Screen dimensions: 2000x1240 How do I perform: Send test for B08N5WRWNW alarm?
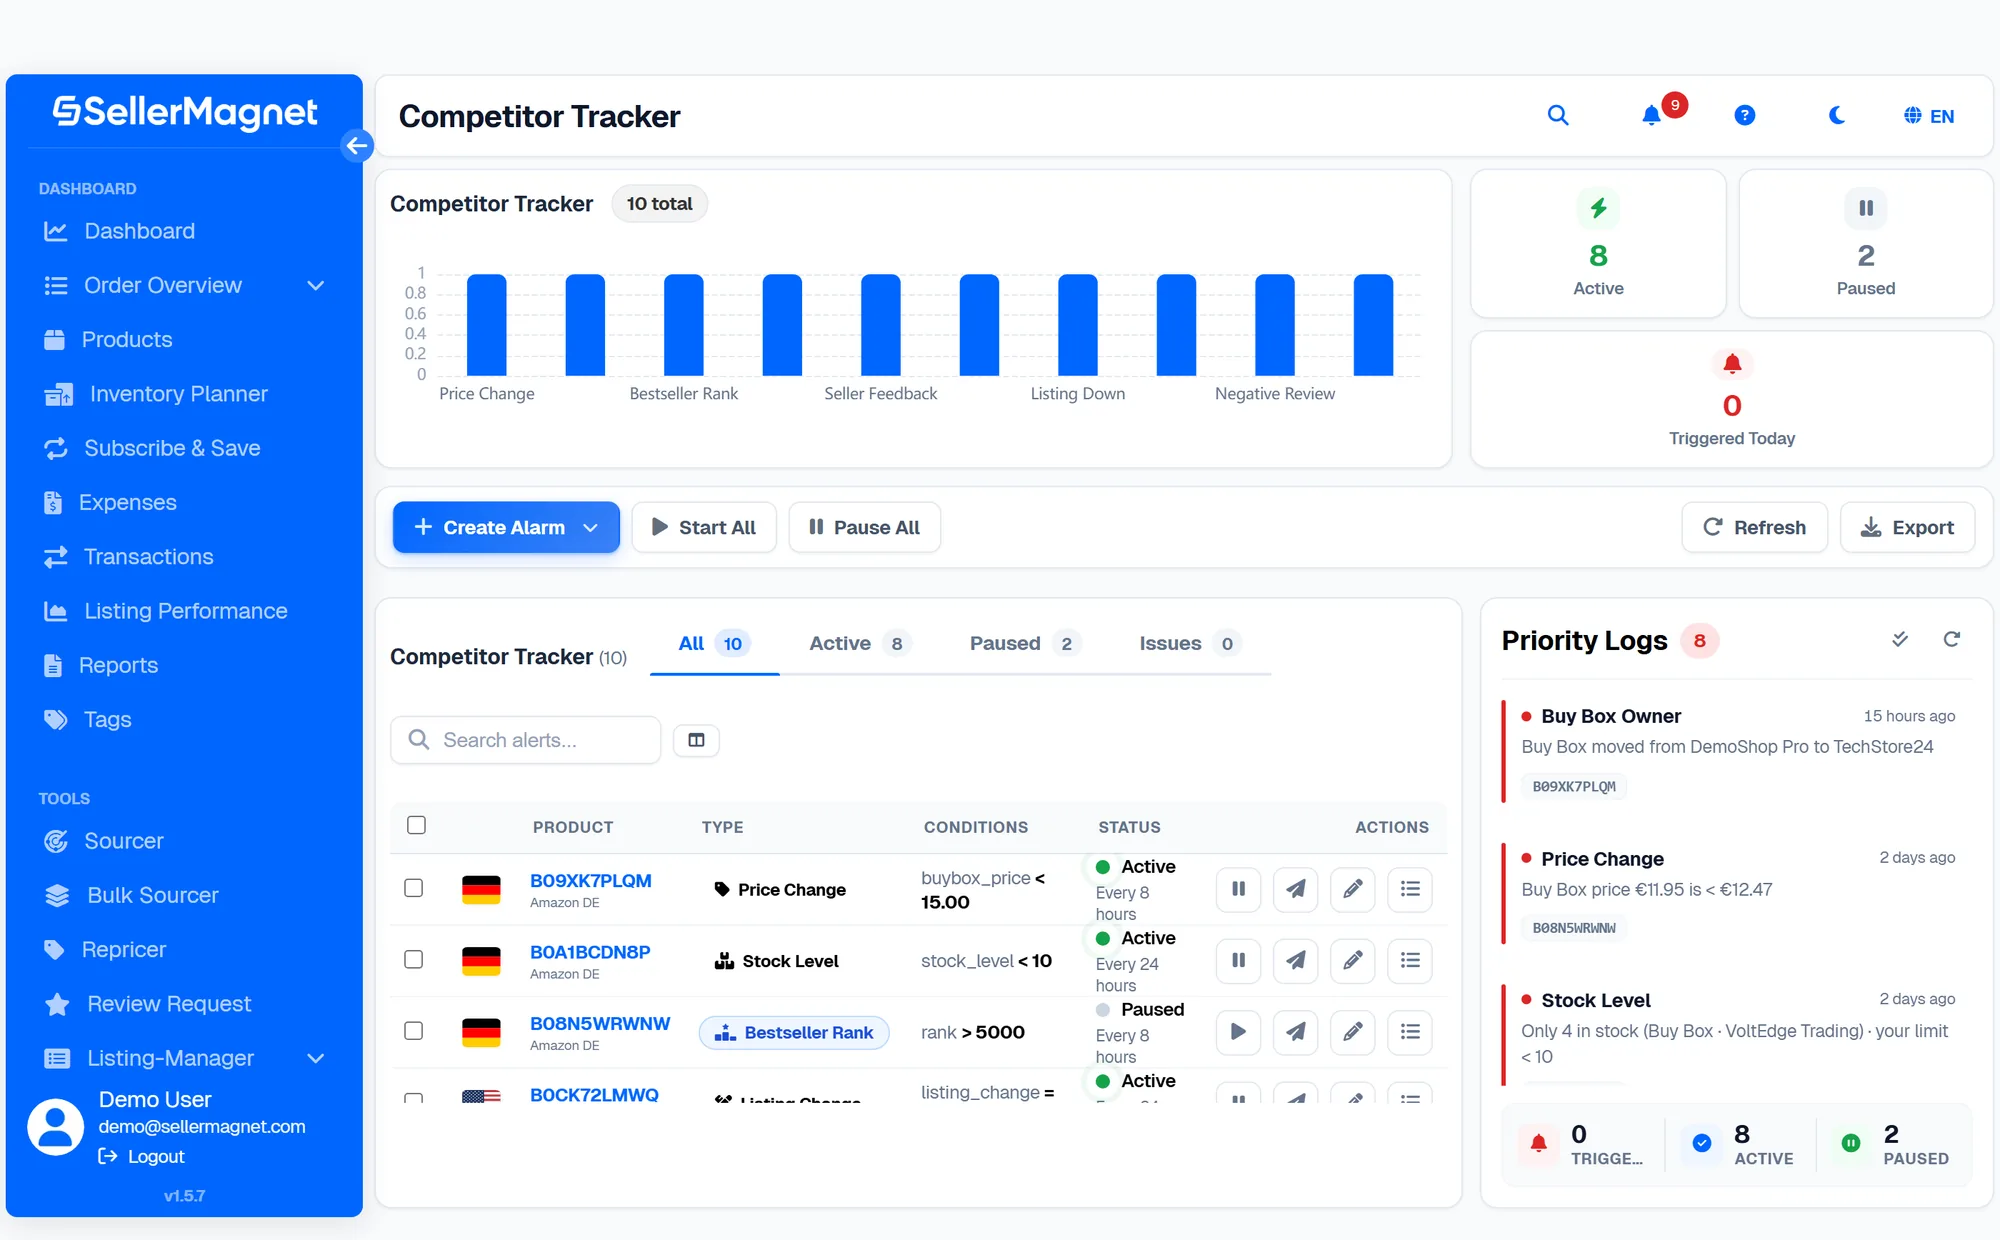[1295, 1032]
